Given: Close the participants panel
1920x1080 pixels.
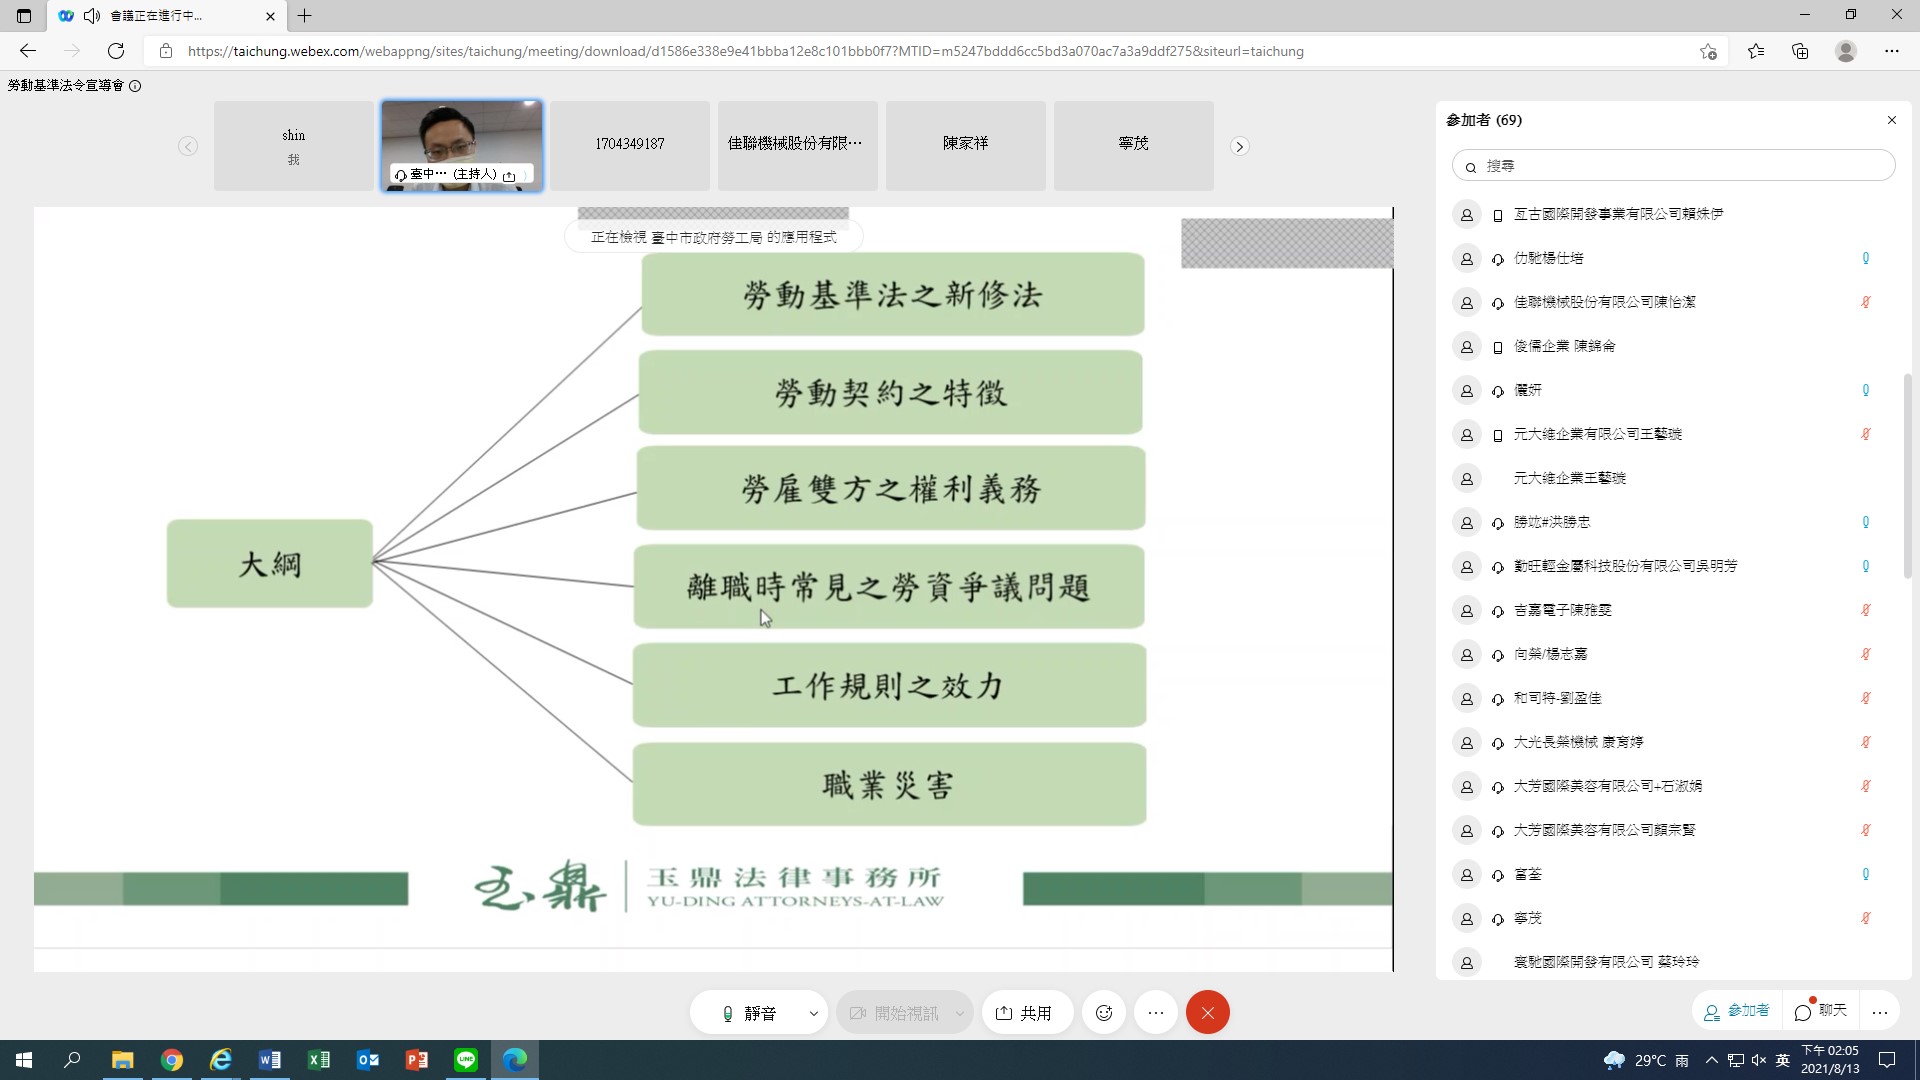Looking at the screenshot, I should point(1891,120).
